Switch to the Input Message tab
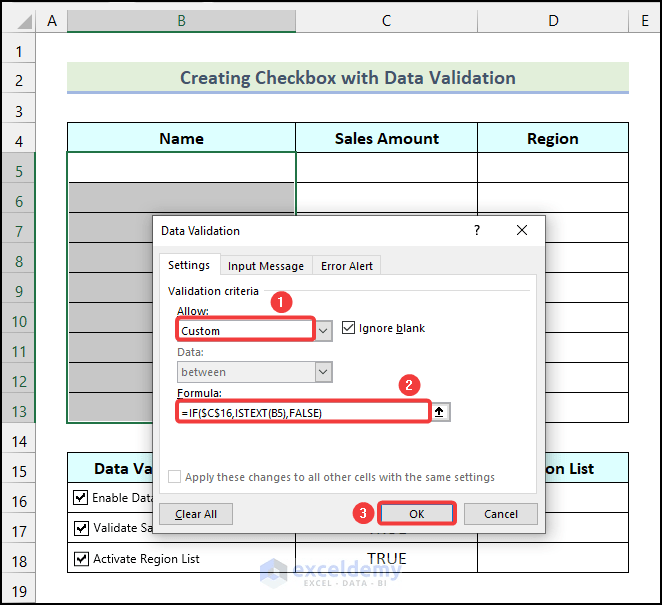 (x=266, y=266)
